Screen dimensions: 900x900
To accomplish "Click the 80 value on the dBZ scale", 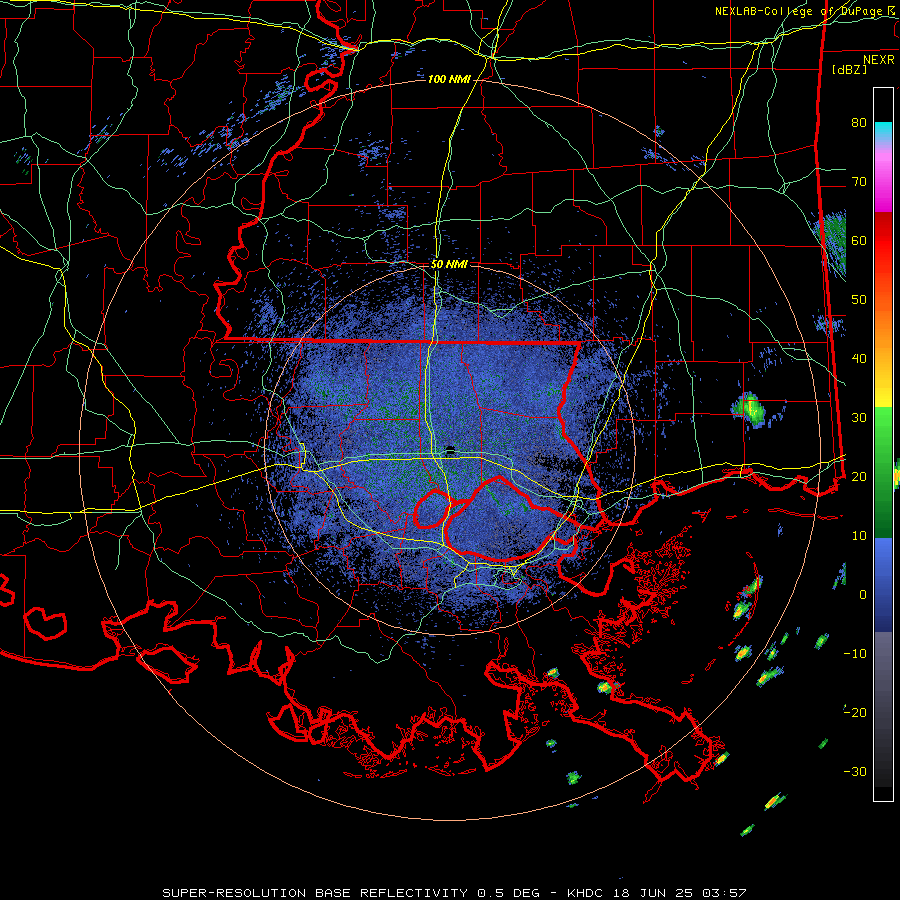I will [859, 123].
